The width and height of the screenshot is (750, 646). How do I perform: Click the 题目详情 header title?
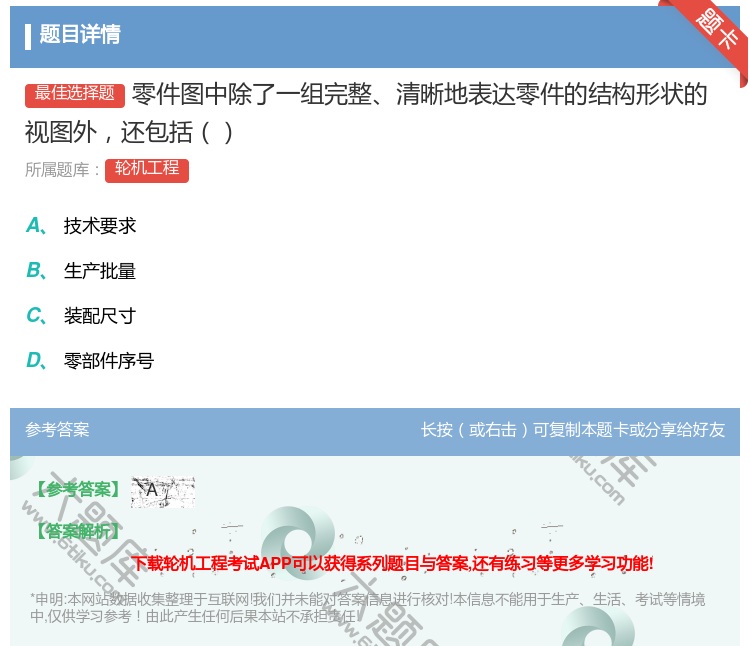pyautogui.click(x=80, y=34)
